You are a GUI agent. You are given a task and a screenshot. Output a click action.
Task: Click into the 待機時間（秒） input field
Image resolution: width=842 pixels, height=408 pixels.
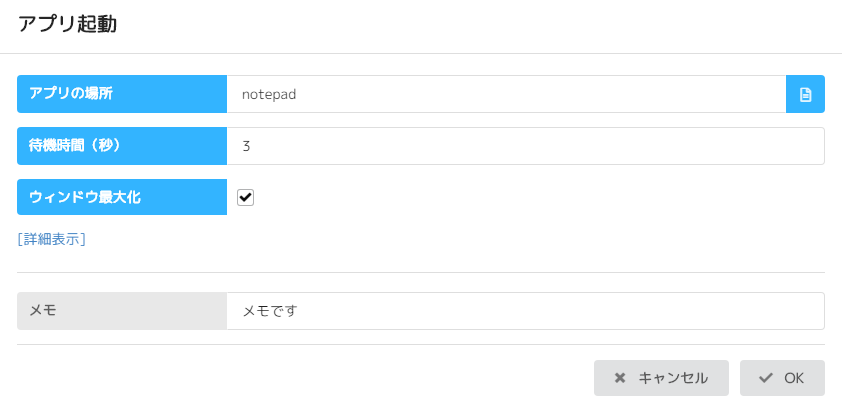pyautogui.click(x=525, y=146)
